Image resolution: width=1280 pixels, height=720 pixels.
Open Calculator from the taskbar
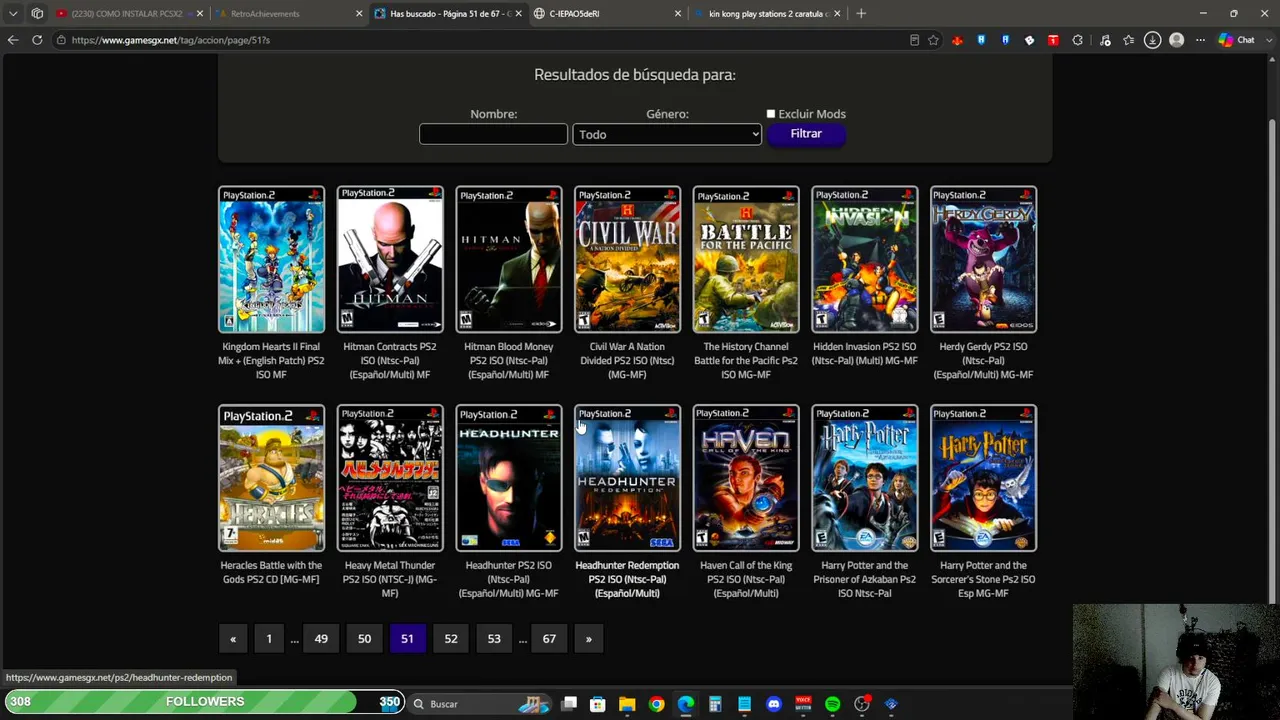715,704
